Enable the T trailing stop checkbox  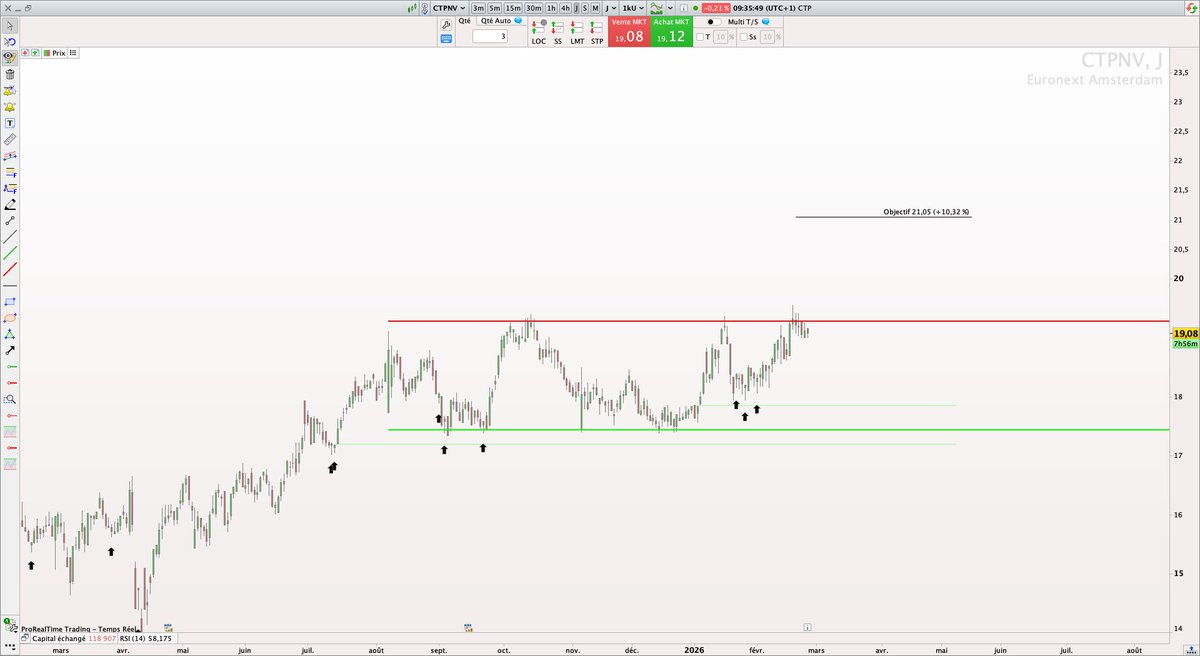click(x=702, y=36)
